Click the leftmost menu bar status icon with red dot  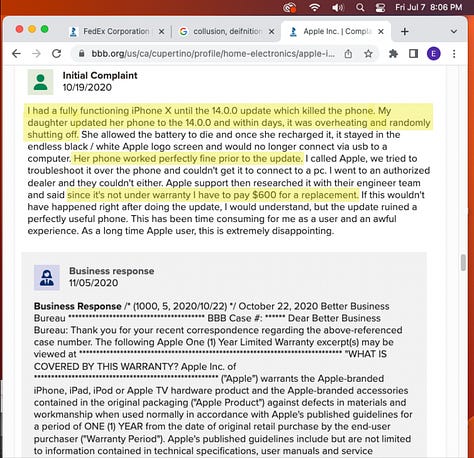click(x=289, y=7)
